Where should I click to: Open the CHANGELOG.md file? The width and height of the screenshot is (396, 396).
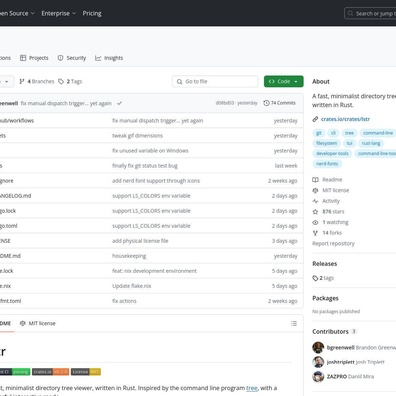coord(15,196)
